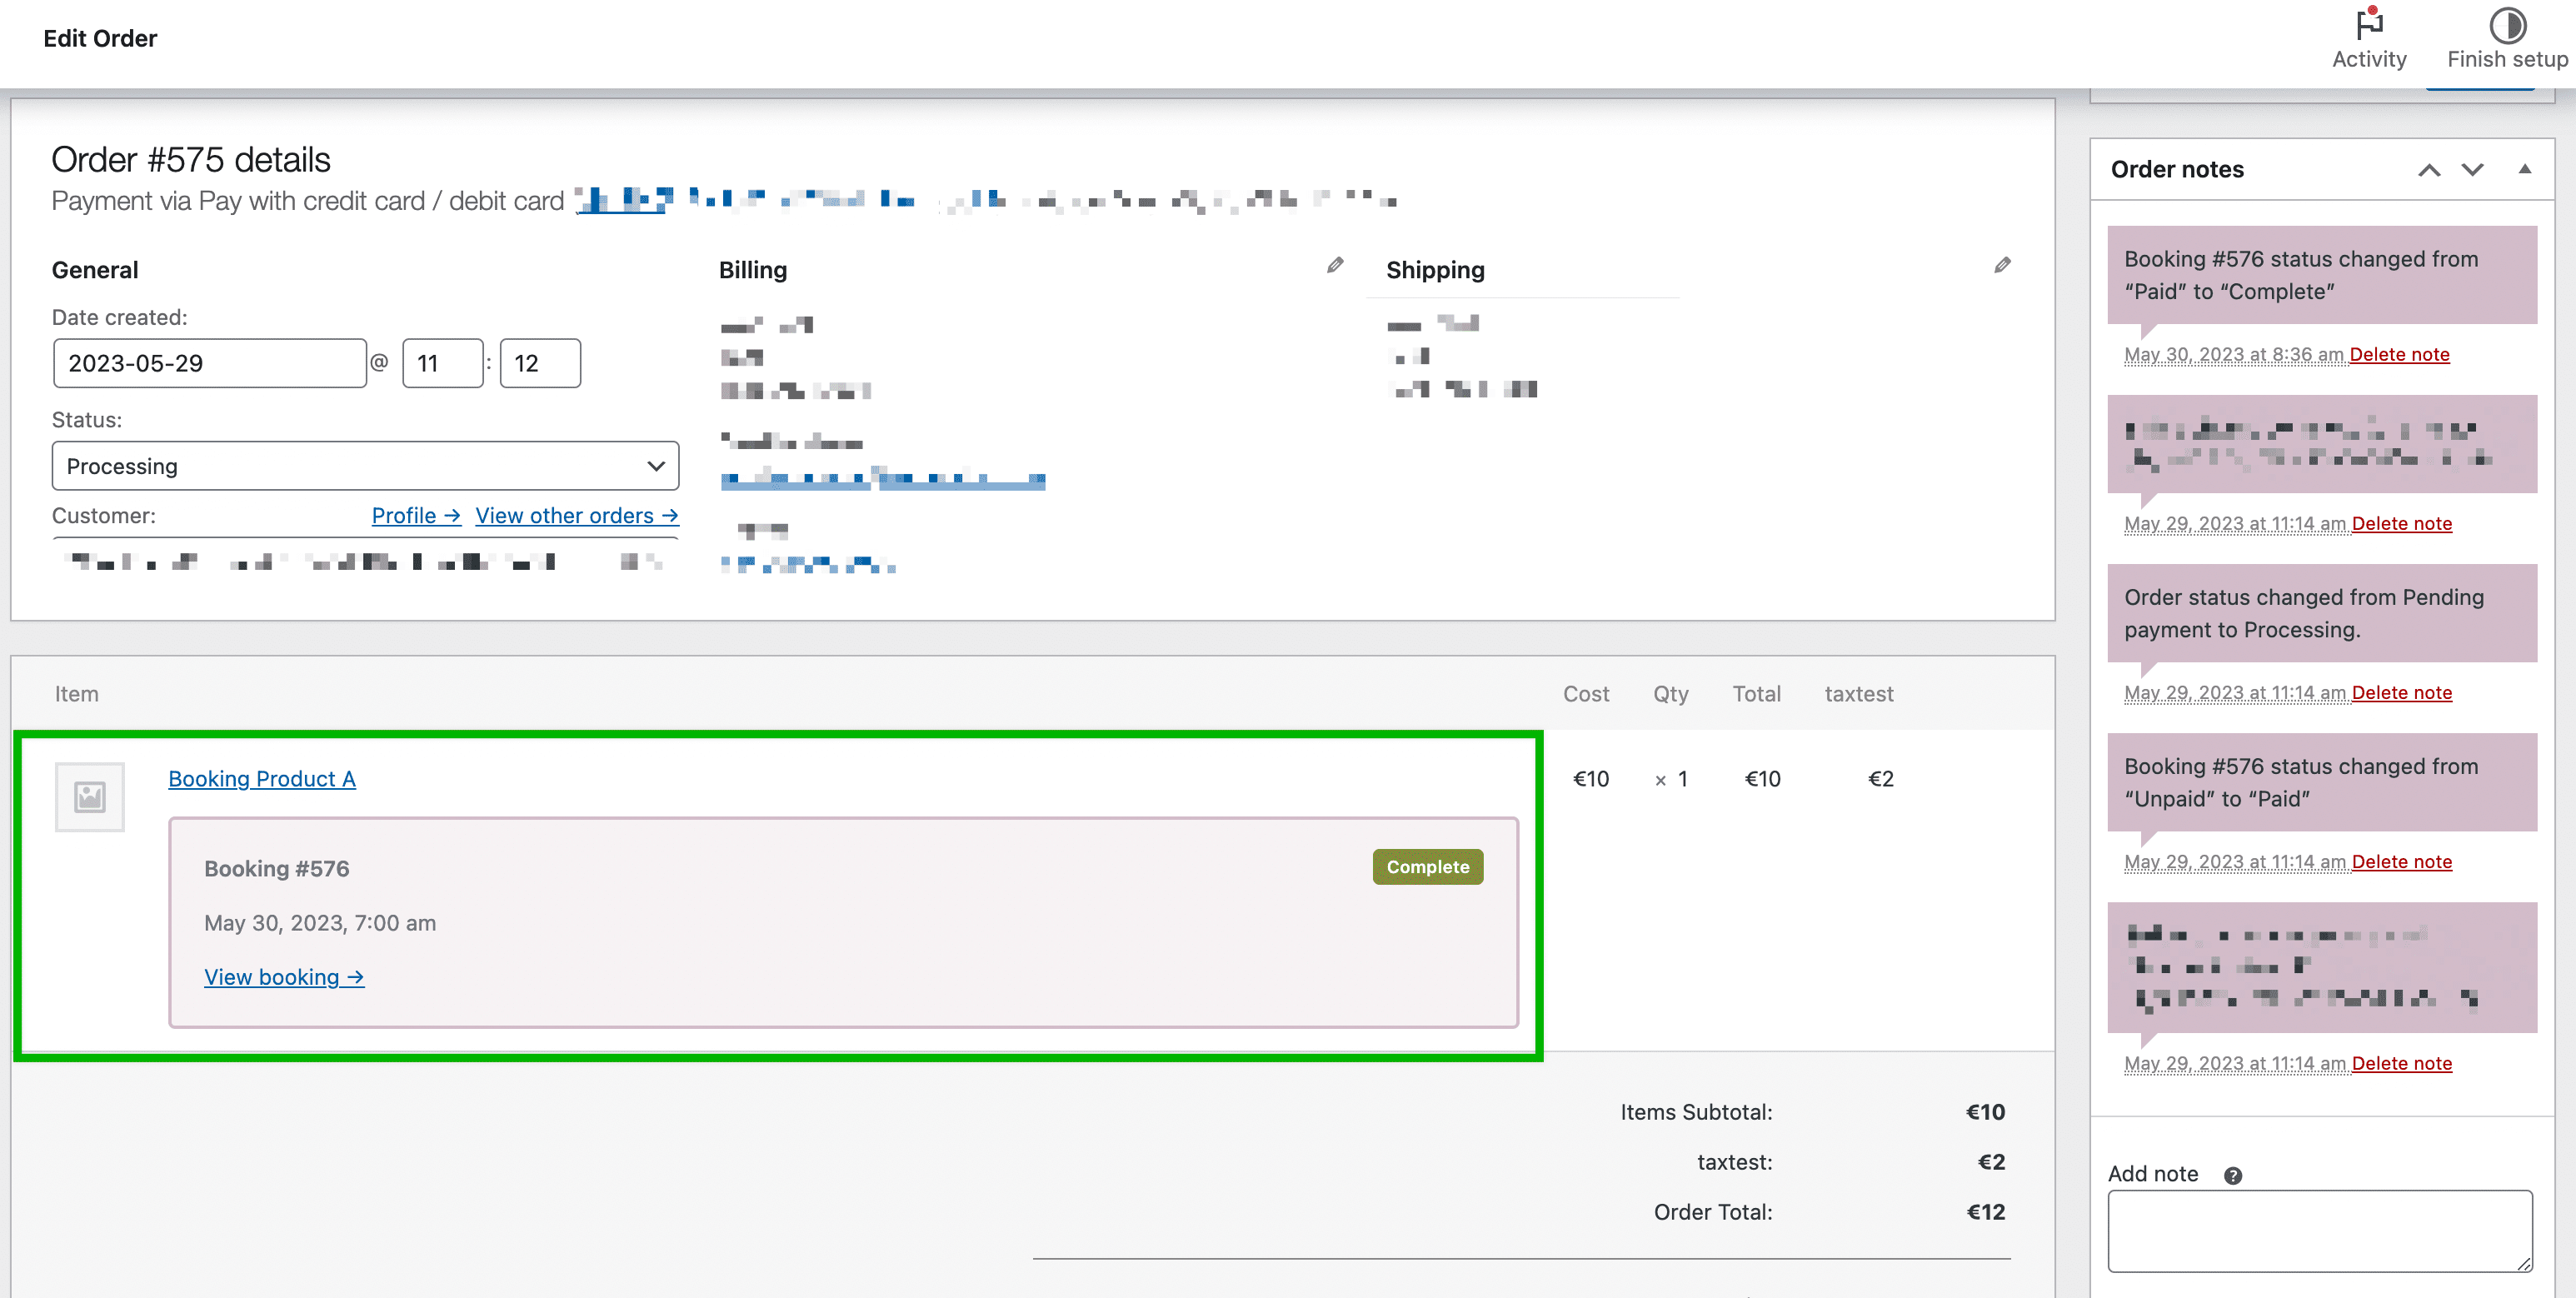
Task: Click the Booking Product A image placeholder
Action: (90, 796)
